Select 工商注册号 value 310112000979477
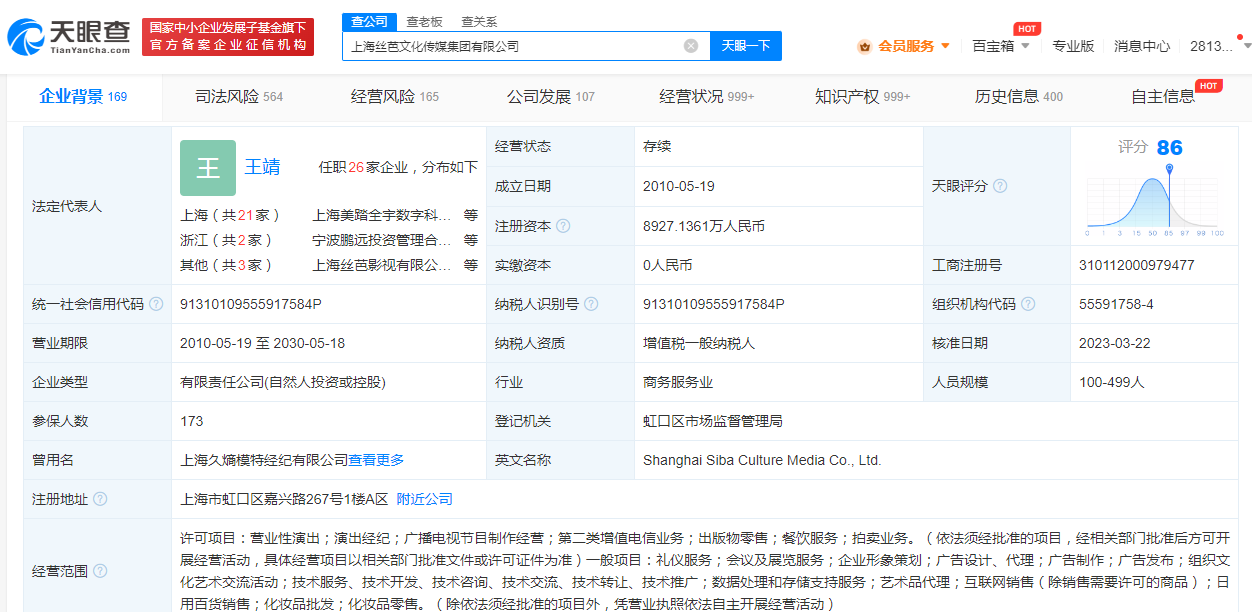 point(1137,265)
